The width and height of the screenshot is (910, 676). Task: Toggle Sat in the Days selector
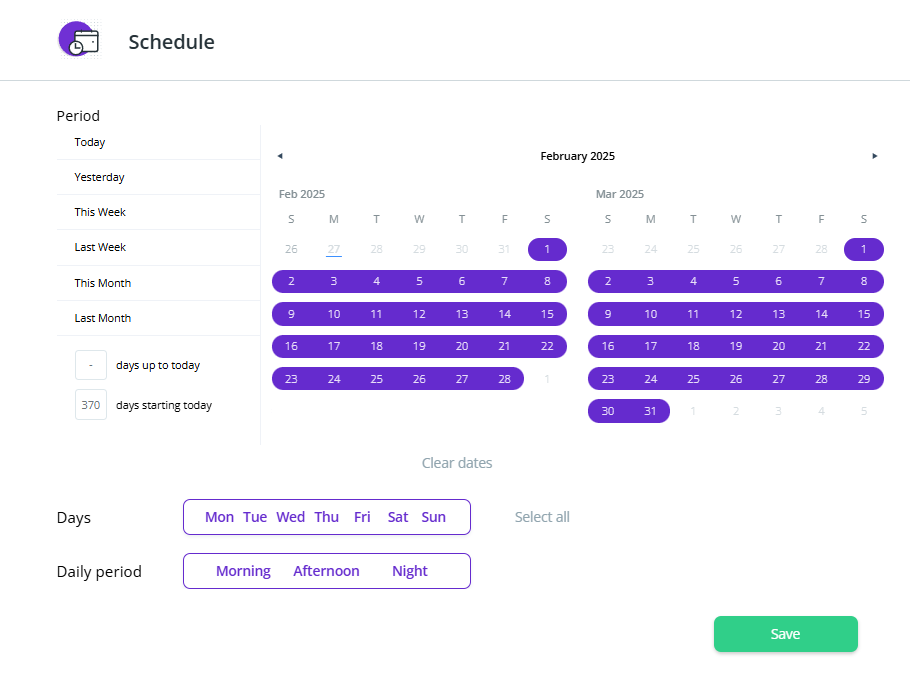(x=398, y=517)
